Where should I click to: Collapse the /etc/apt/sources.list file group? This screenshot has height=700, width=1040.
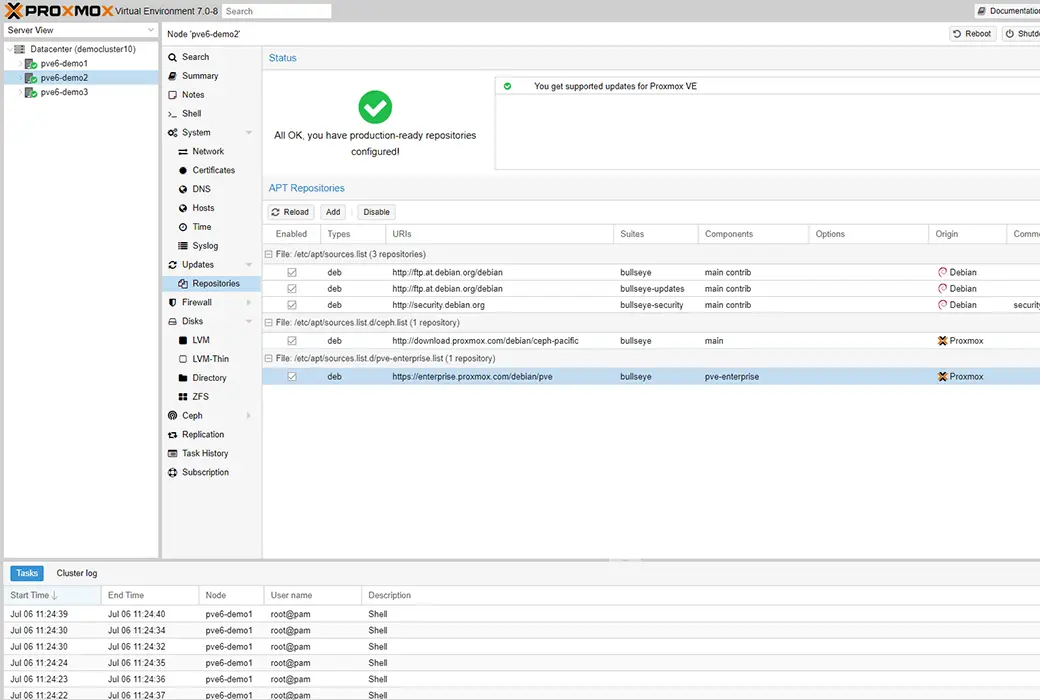(x=269, y=254)
